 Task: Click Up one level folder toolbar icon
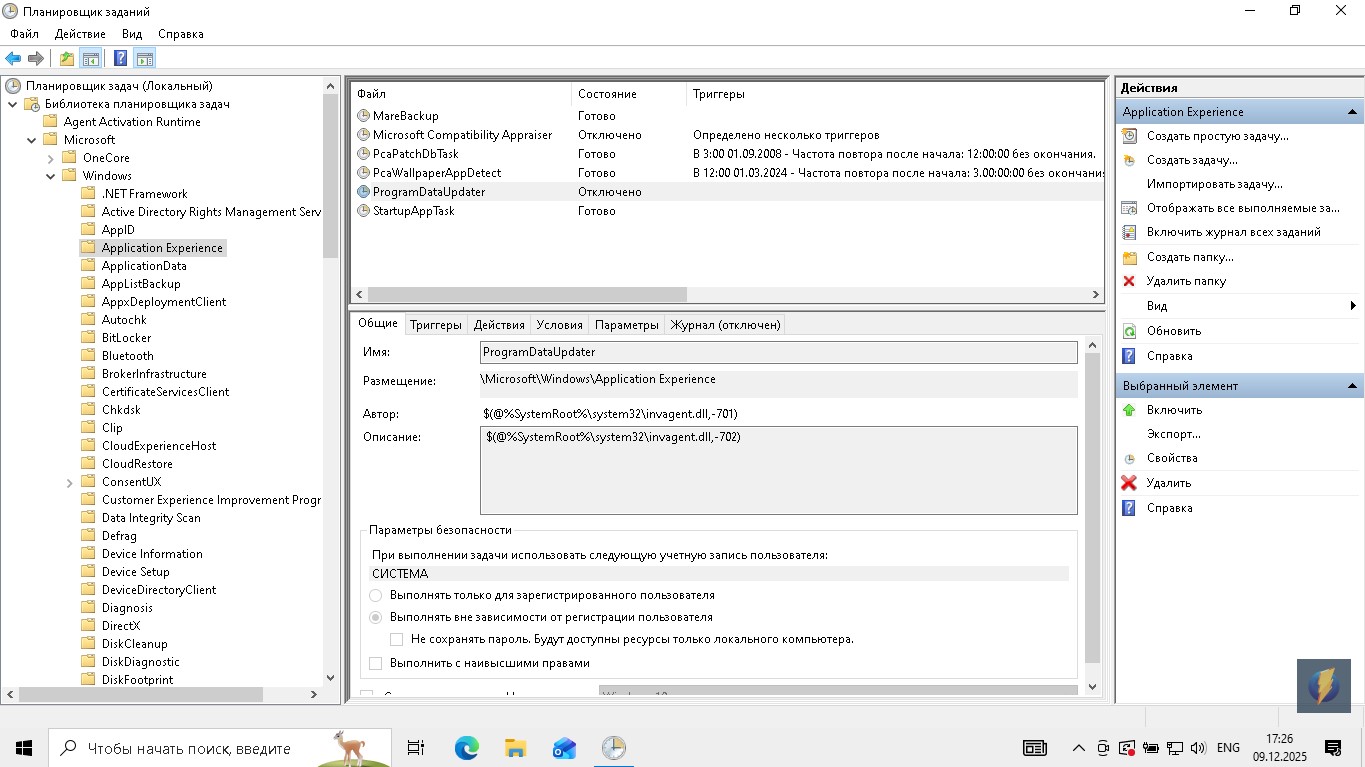(66, 59)
